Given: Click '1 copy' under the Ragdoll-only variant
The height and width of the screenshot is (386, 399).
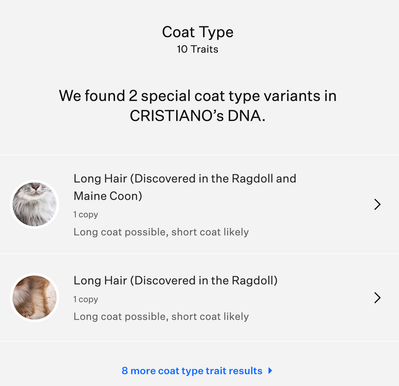Looking at the screenshot, I should (x=86, y=299).
